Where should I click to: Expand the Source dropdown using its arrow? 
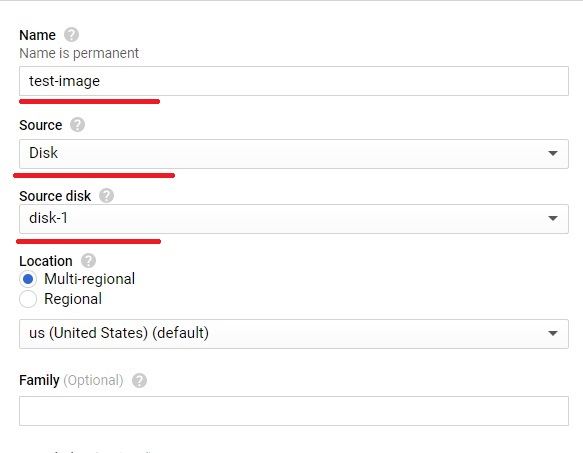[x=553, y=153]
